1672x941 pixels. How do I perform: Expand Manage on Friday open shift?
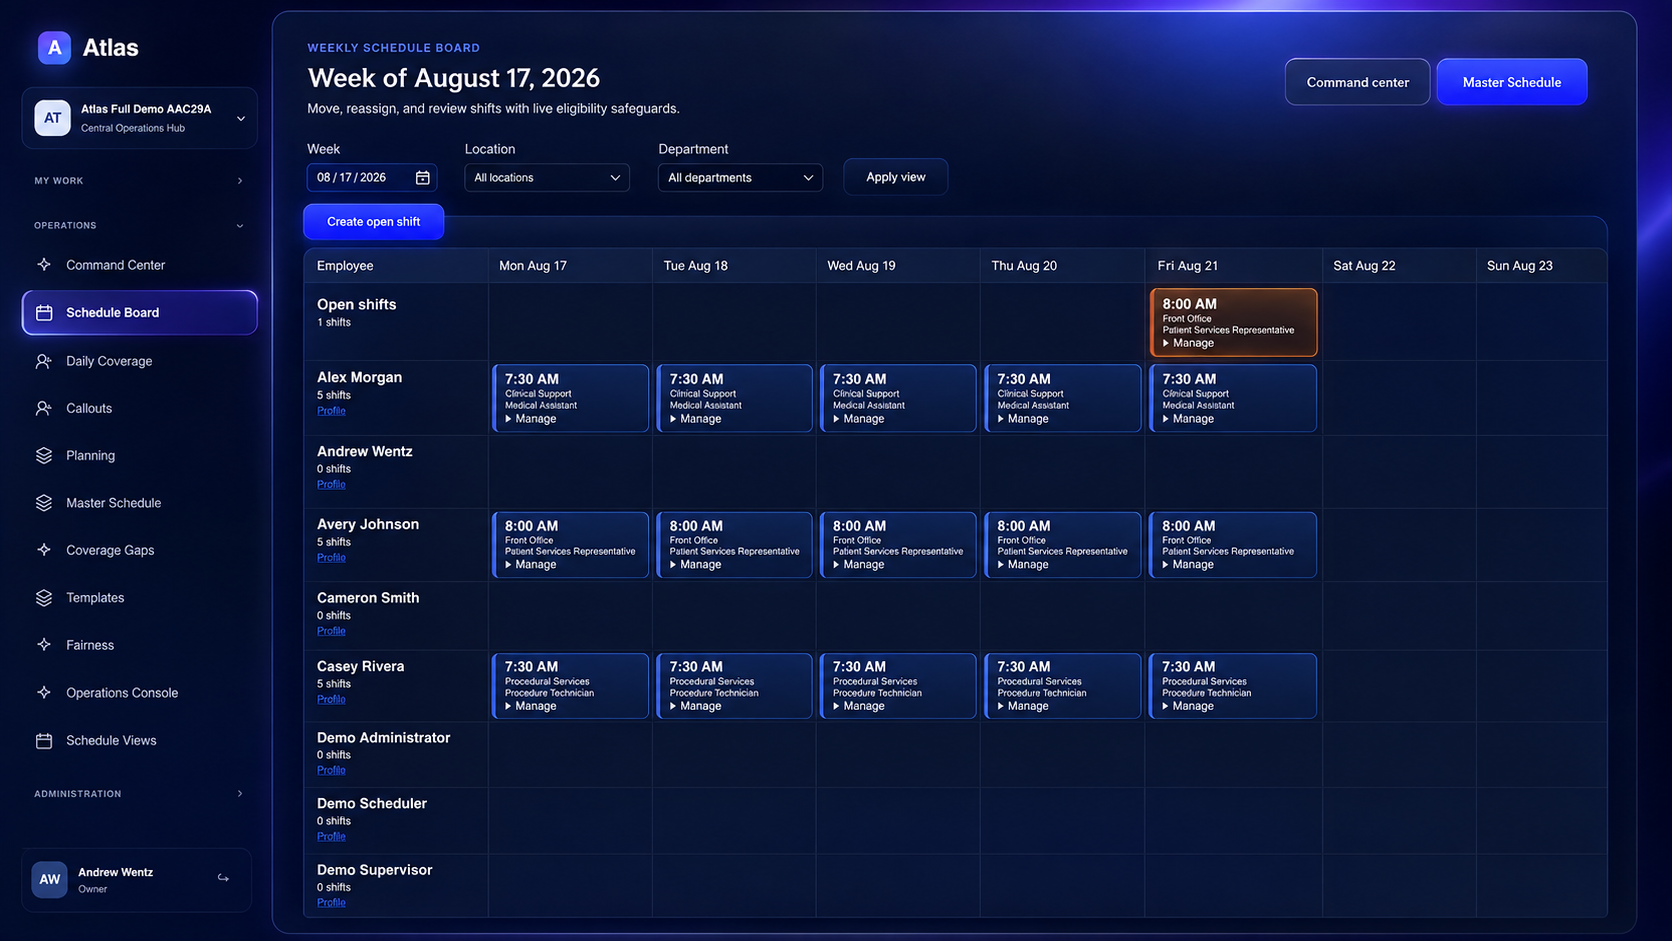point(1188,343)
